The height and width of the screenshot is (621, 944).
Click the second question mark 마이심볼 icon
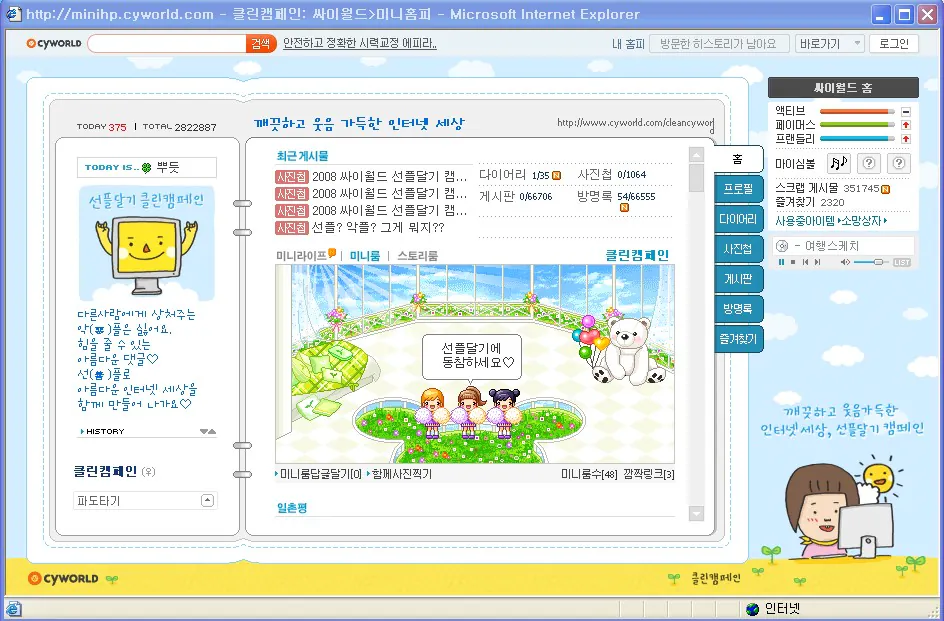[898, 163]
